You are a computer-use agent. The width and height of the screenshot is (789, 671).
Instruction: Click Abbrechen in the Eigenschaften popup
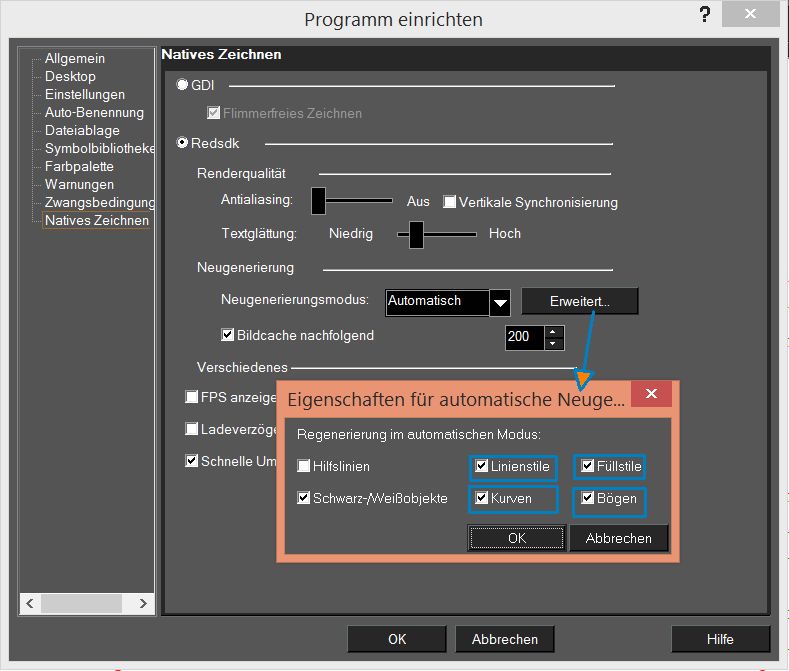[x=618, y=538]
